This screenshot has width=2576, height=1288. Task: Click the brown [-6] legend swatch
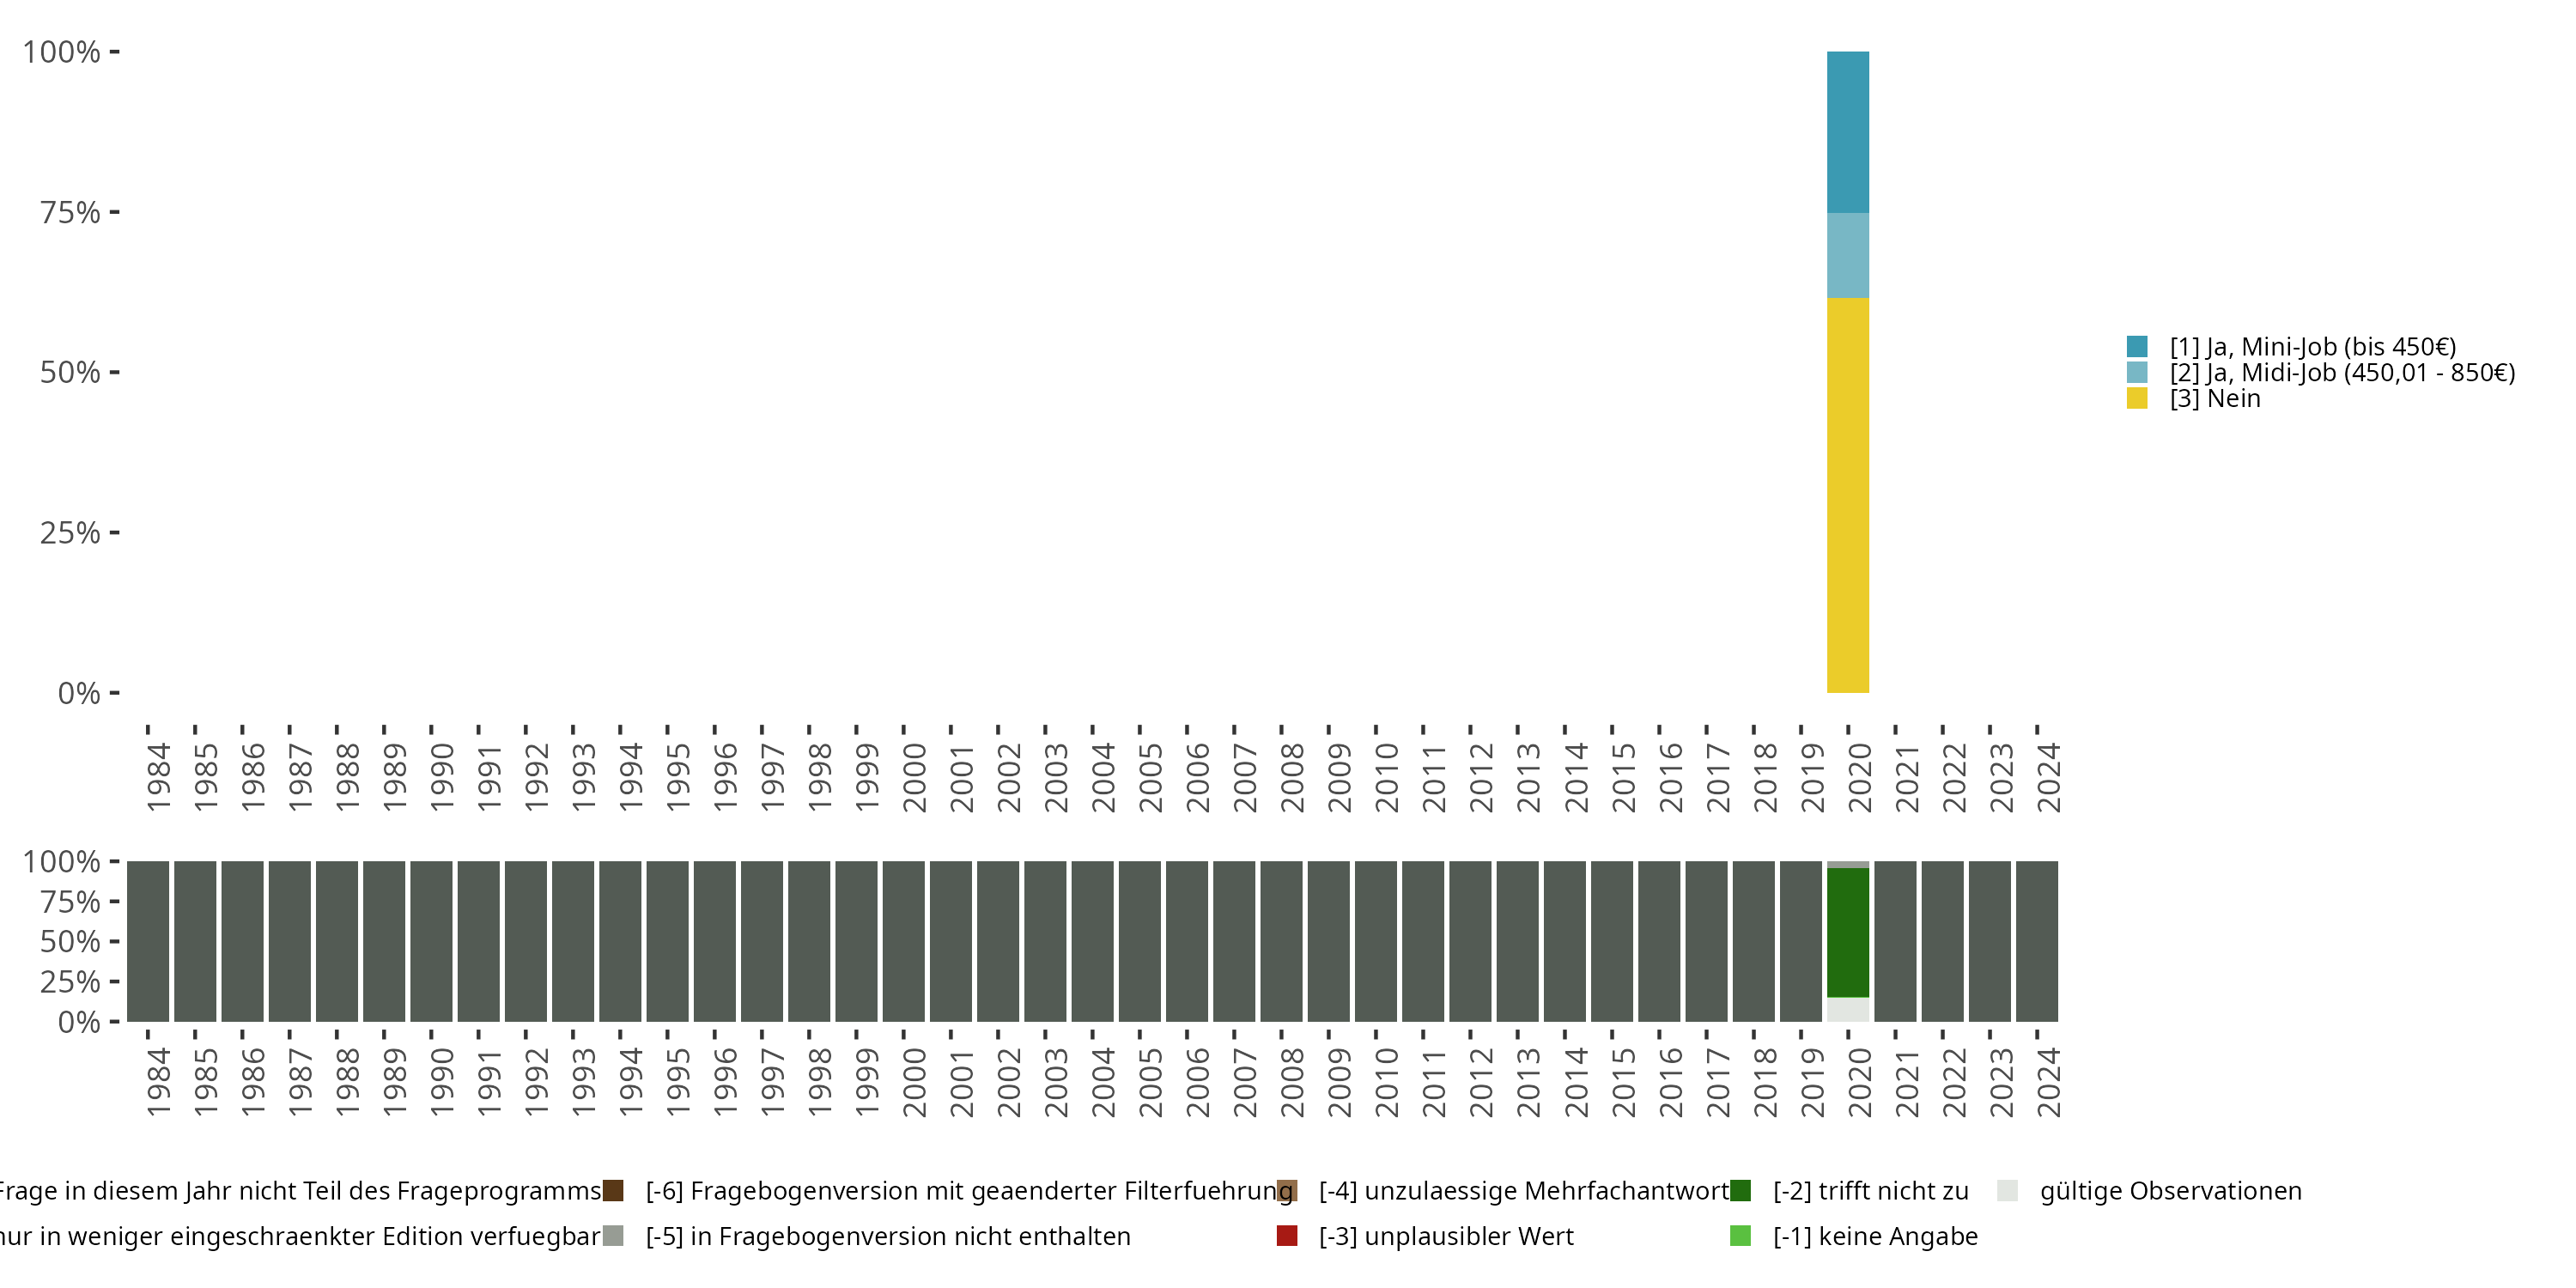613,1191
